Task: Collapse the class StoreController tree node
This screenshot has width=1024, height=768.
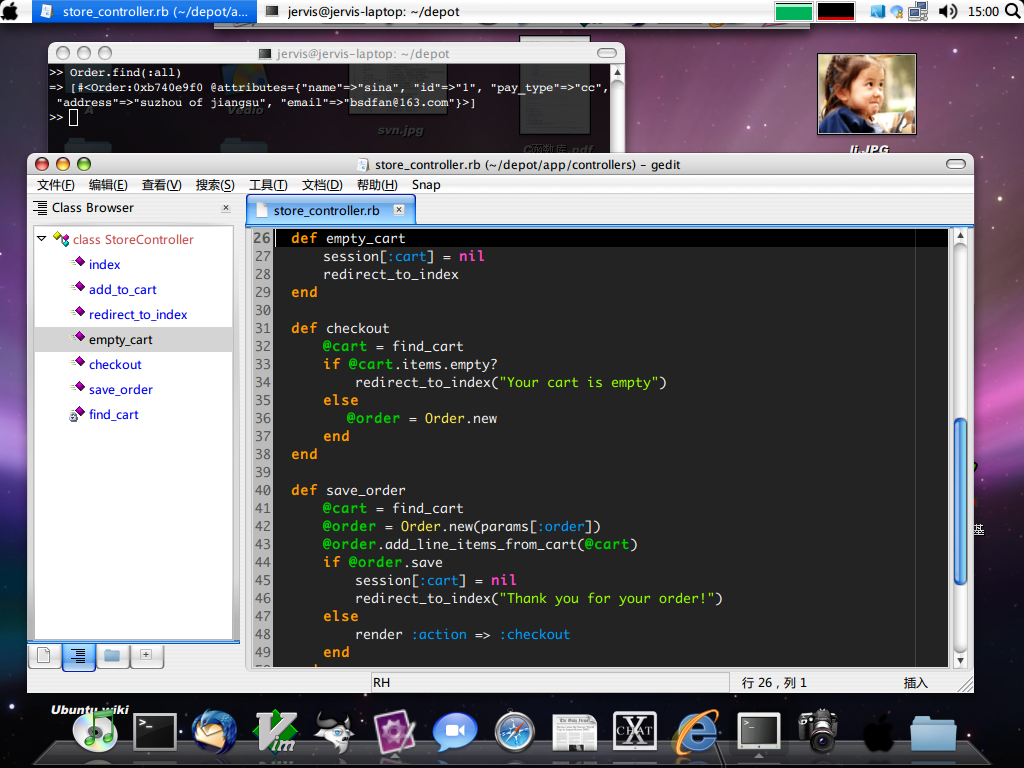Action: pyautogui.click(x=42, y=238)
